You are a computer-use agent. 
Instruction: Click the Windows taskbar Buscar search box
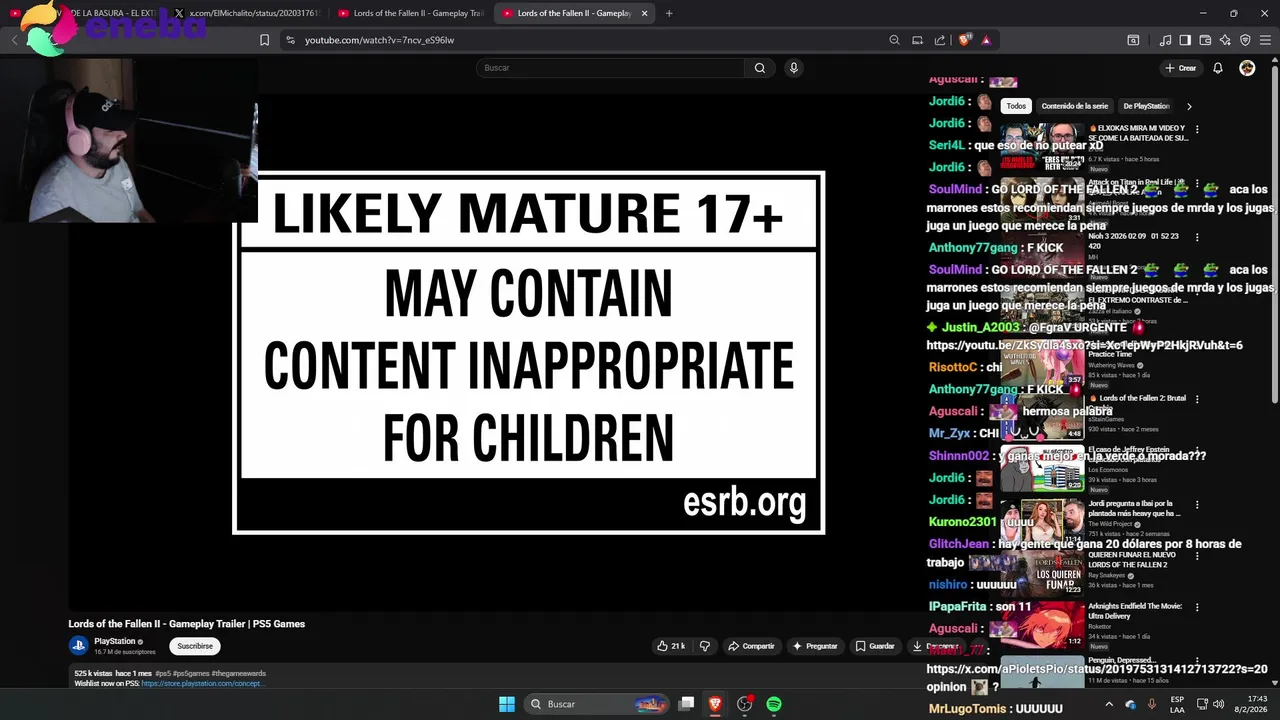597,704
